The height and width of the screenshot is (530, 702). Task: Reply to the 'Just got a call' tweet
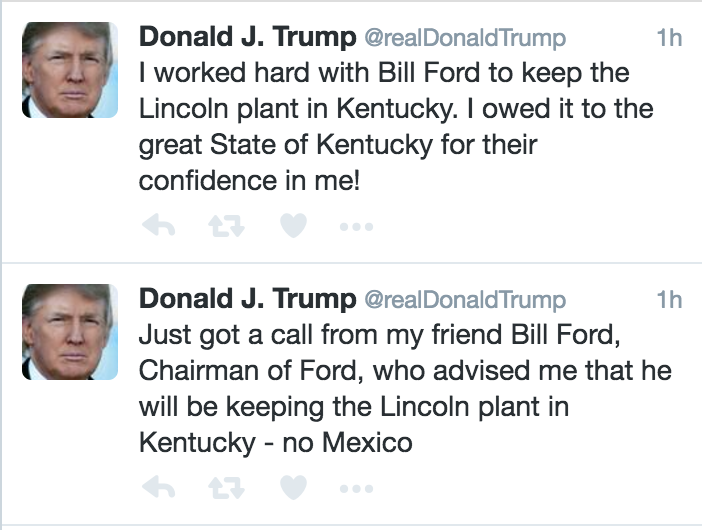[159, 489]
